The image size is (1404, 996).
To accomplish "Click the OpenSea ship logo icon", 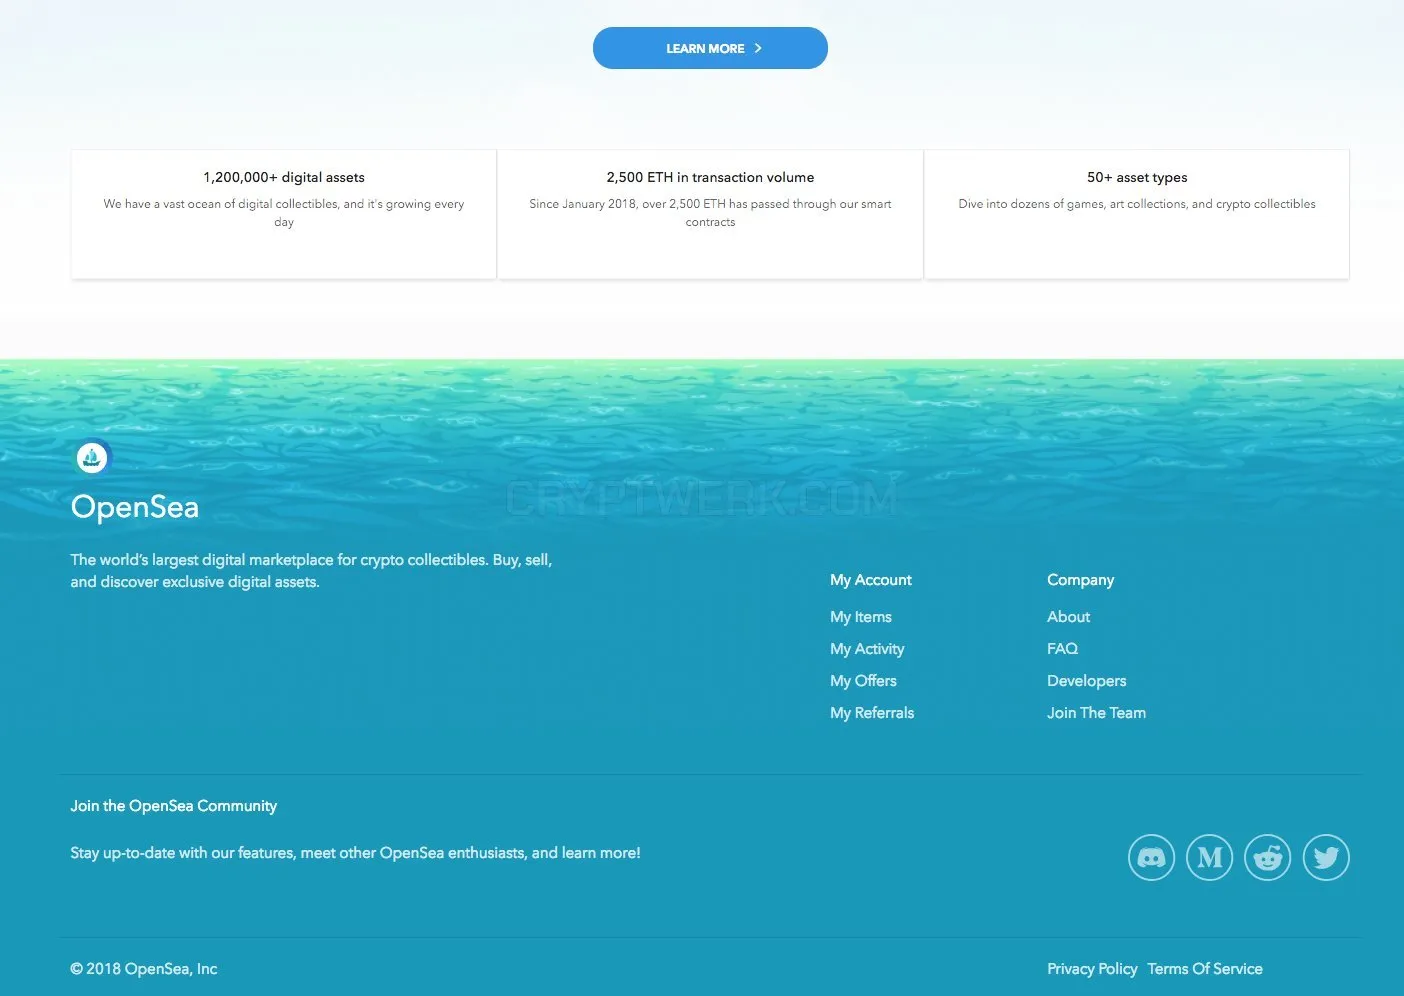I will [x=92, y=458].
